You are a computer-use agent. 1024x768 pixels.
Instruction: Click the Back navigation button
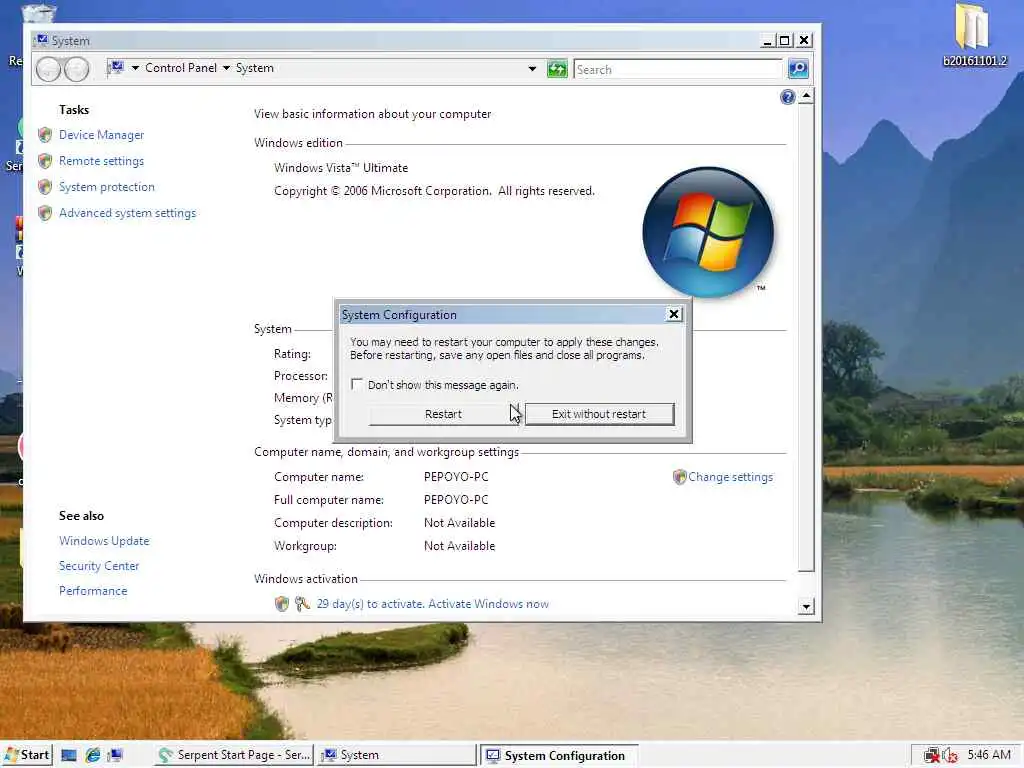[48, 69]
